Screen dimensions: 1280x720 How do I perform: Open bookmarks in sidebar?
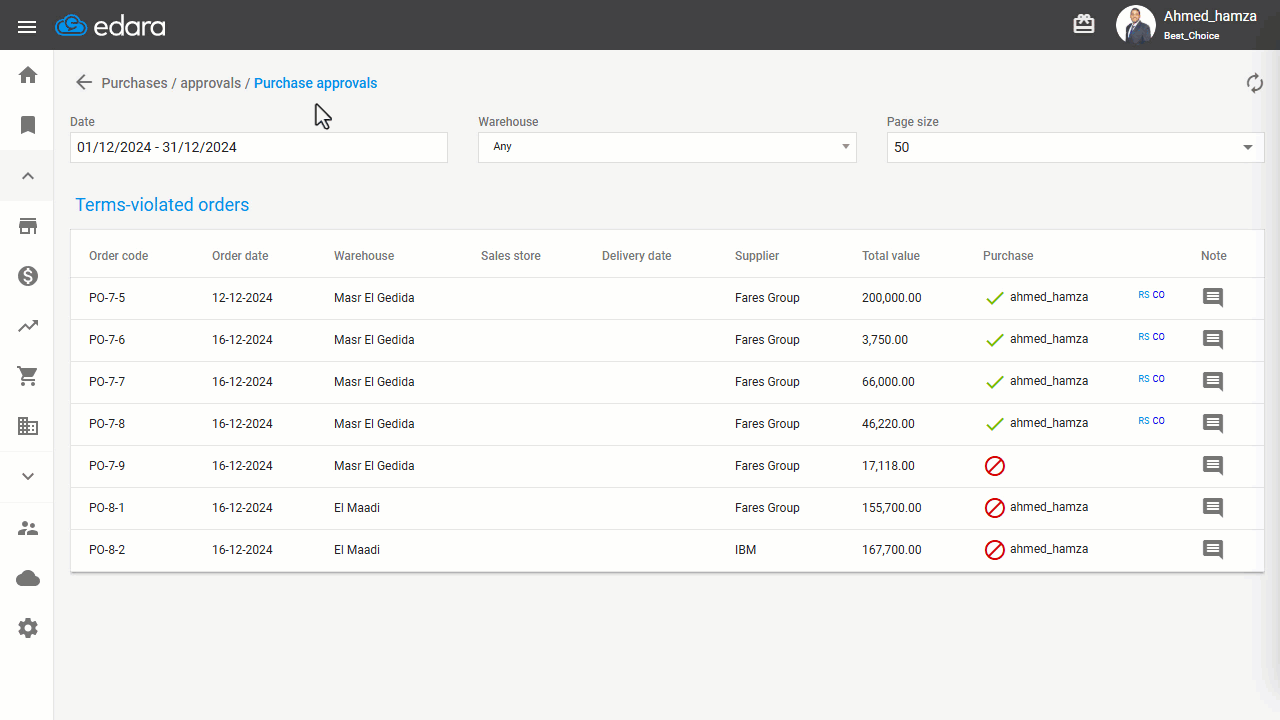coord(28,125)
